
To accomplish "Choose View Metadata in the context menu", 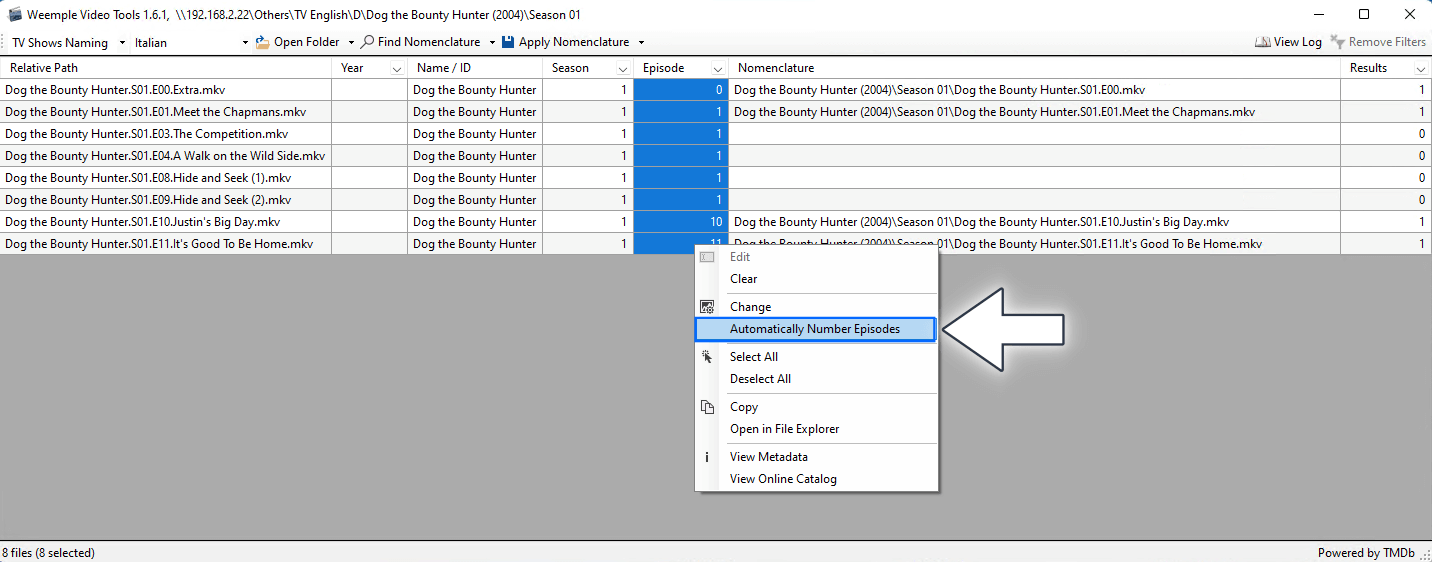I will pos(769,457).
